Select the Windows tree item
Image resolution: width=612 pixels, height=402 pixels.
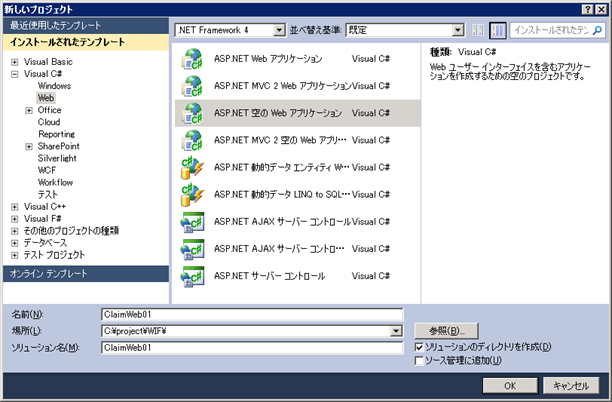click(x=54, y=86)
